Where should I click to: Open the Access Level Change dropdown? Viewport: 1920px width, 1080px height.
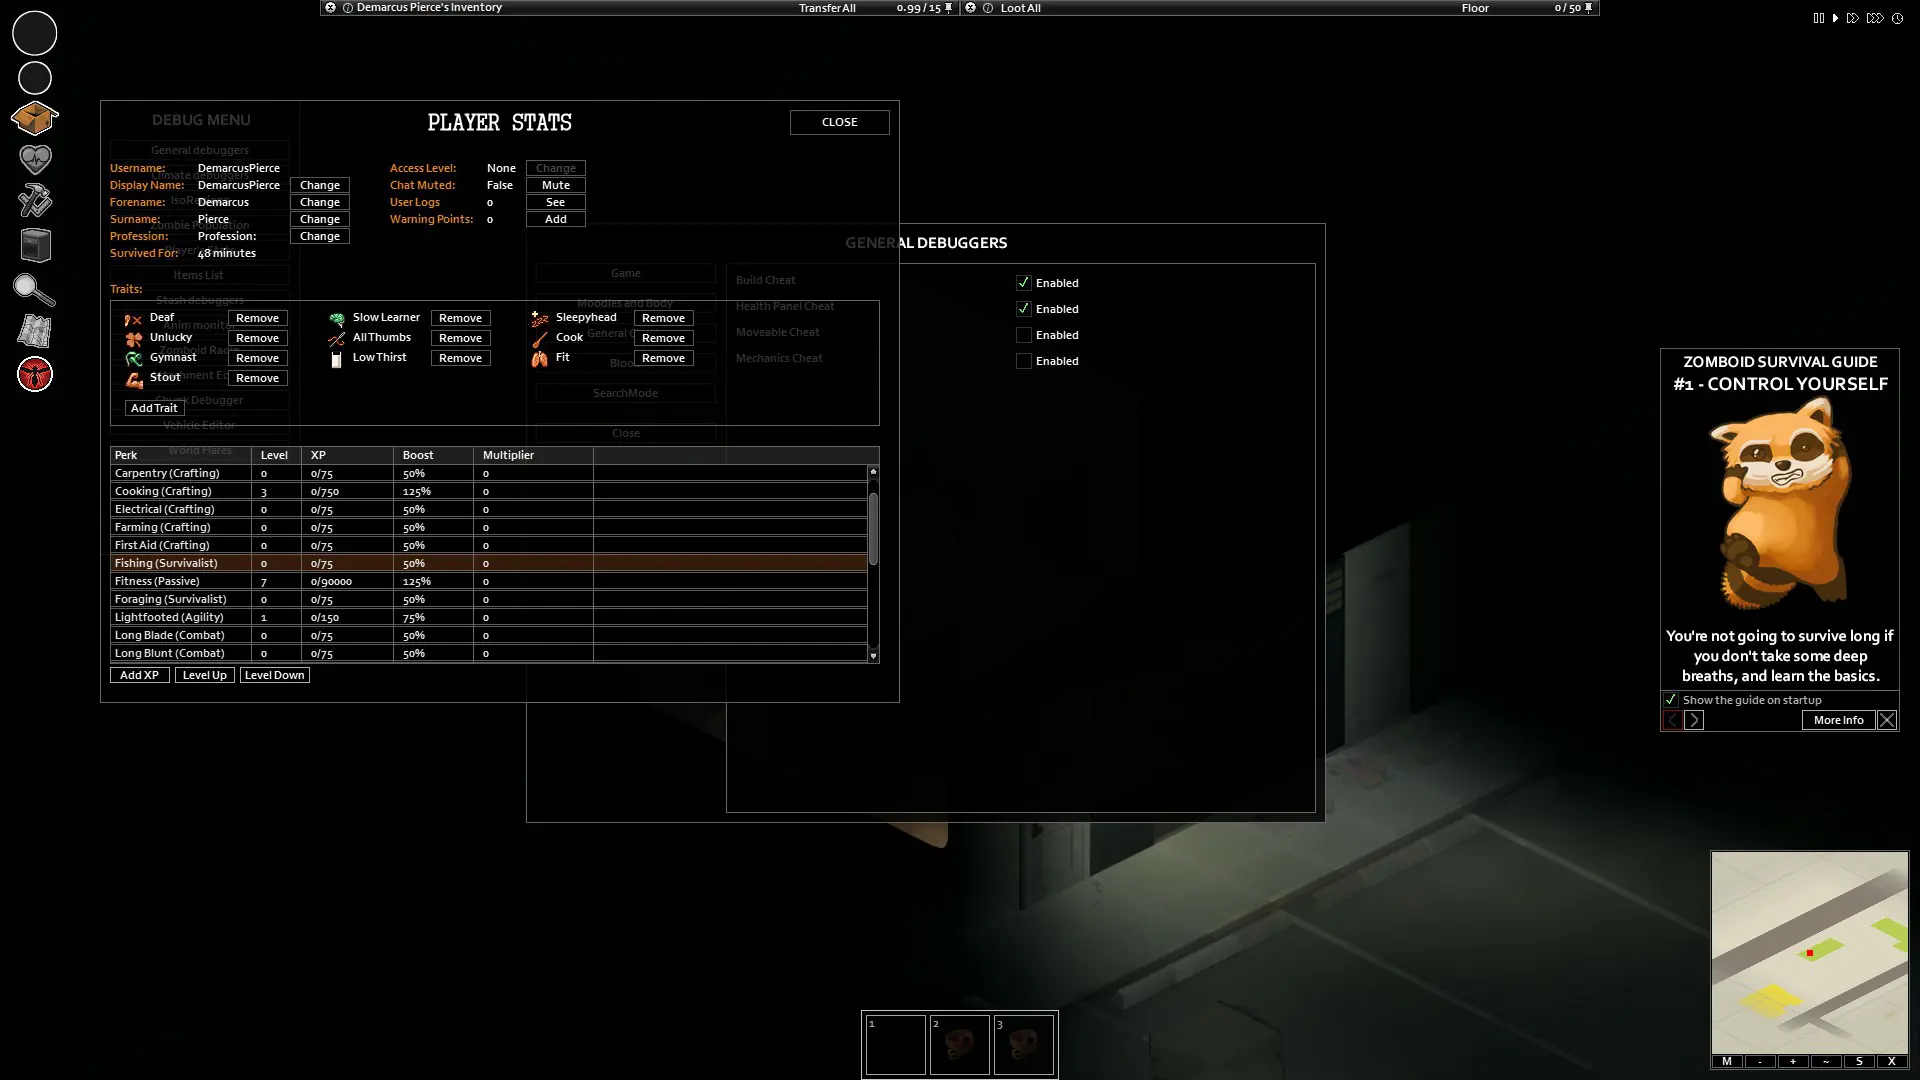click(x=555, y=167)
